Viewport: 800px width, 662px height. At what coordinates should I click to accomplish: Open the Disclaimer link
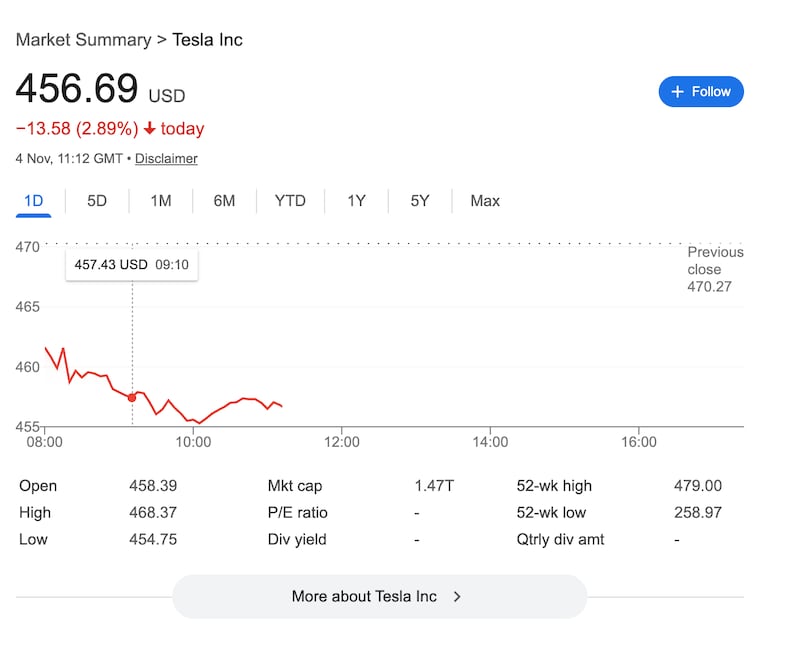tap(166, 158)
